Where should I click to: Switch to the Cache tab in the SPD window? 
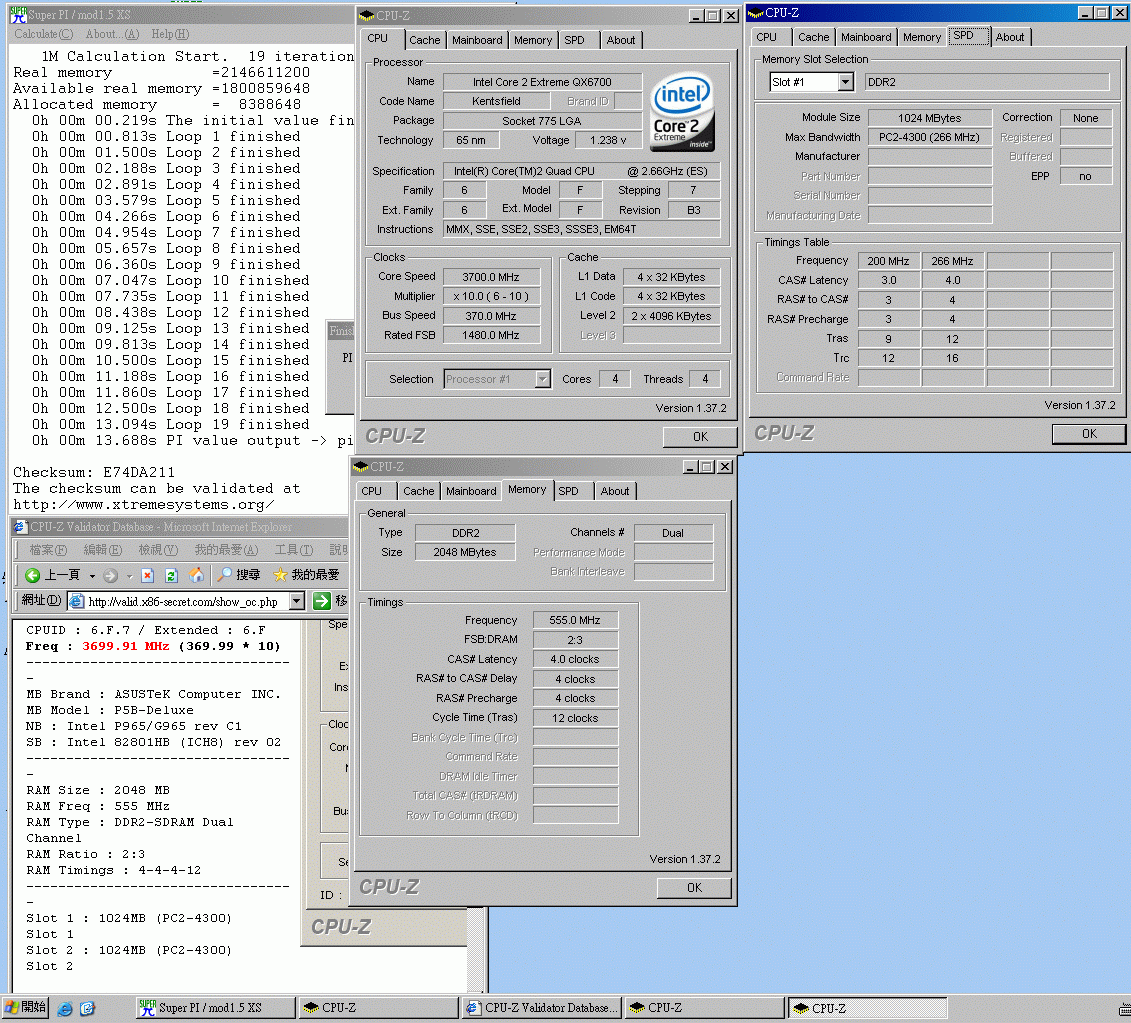pos(814,38)
